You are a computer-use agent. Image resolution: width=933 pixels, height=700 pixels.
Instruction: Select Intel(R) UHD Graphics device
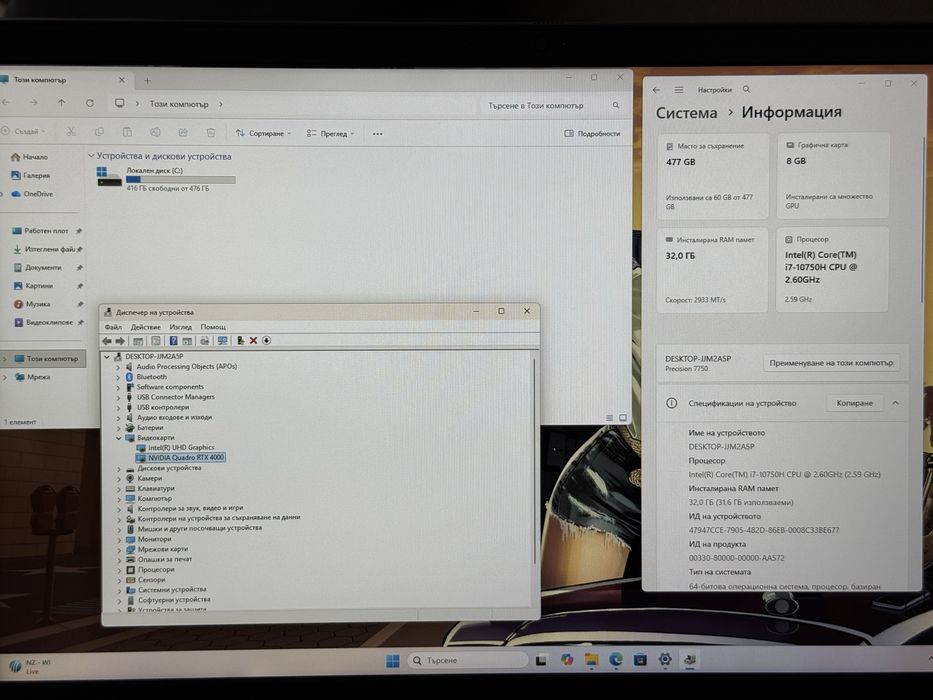[176, 448]
